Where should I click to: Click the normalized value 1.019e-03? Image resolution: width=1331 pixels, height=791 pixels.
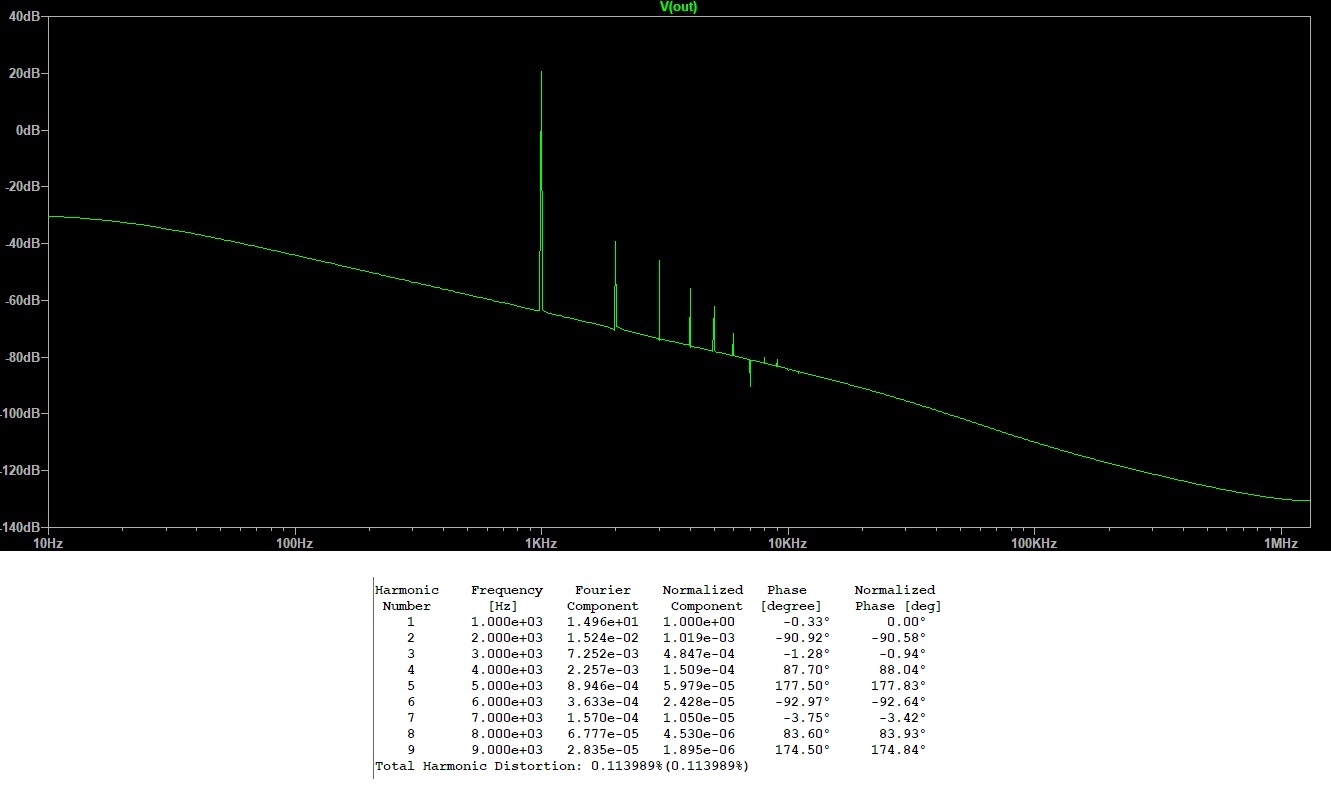(699, 638)
